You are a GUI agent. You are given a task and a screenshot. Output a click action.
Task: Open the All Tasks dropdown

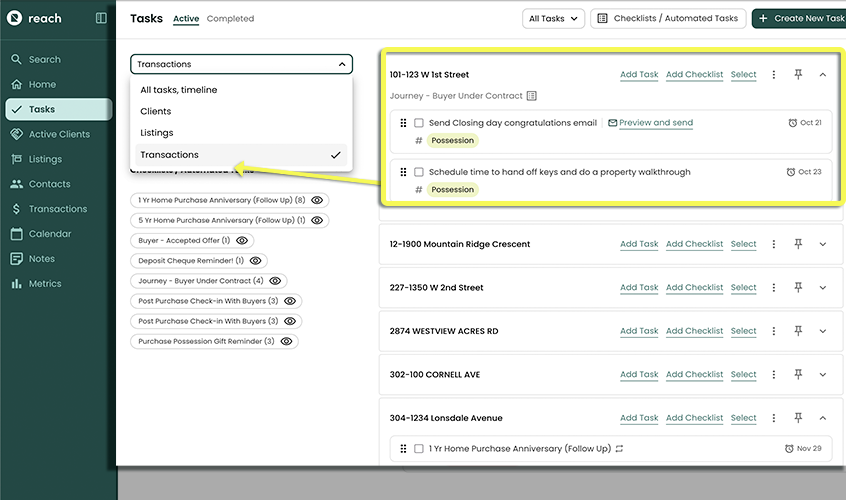553,18
